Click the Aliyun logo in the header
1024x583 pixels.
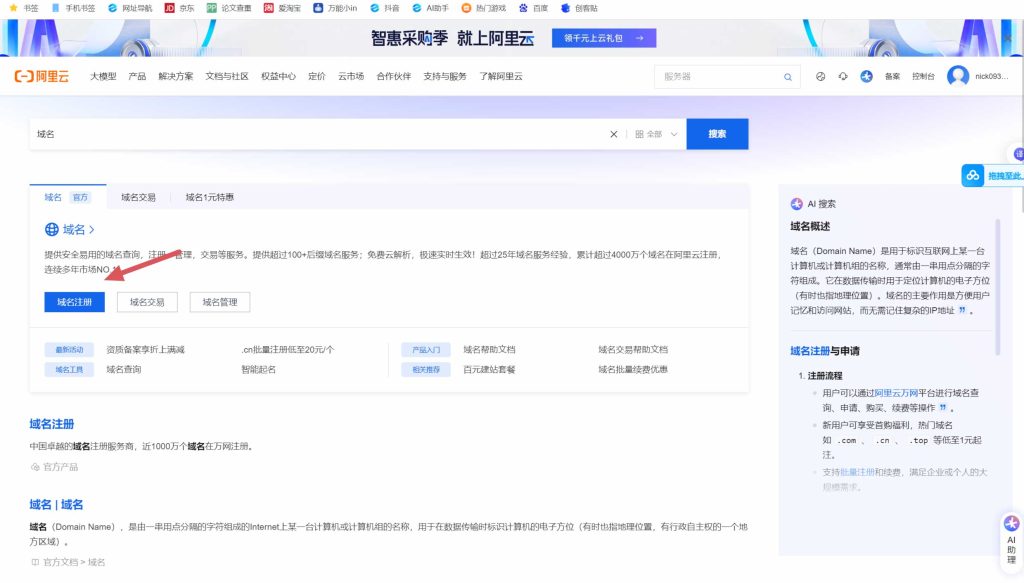(x=41, y=76)
